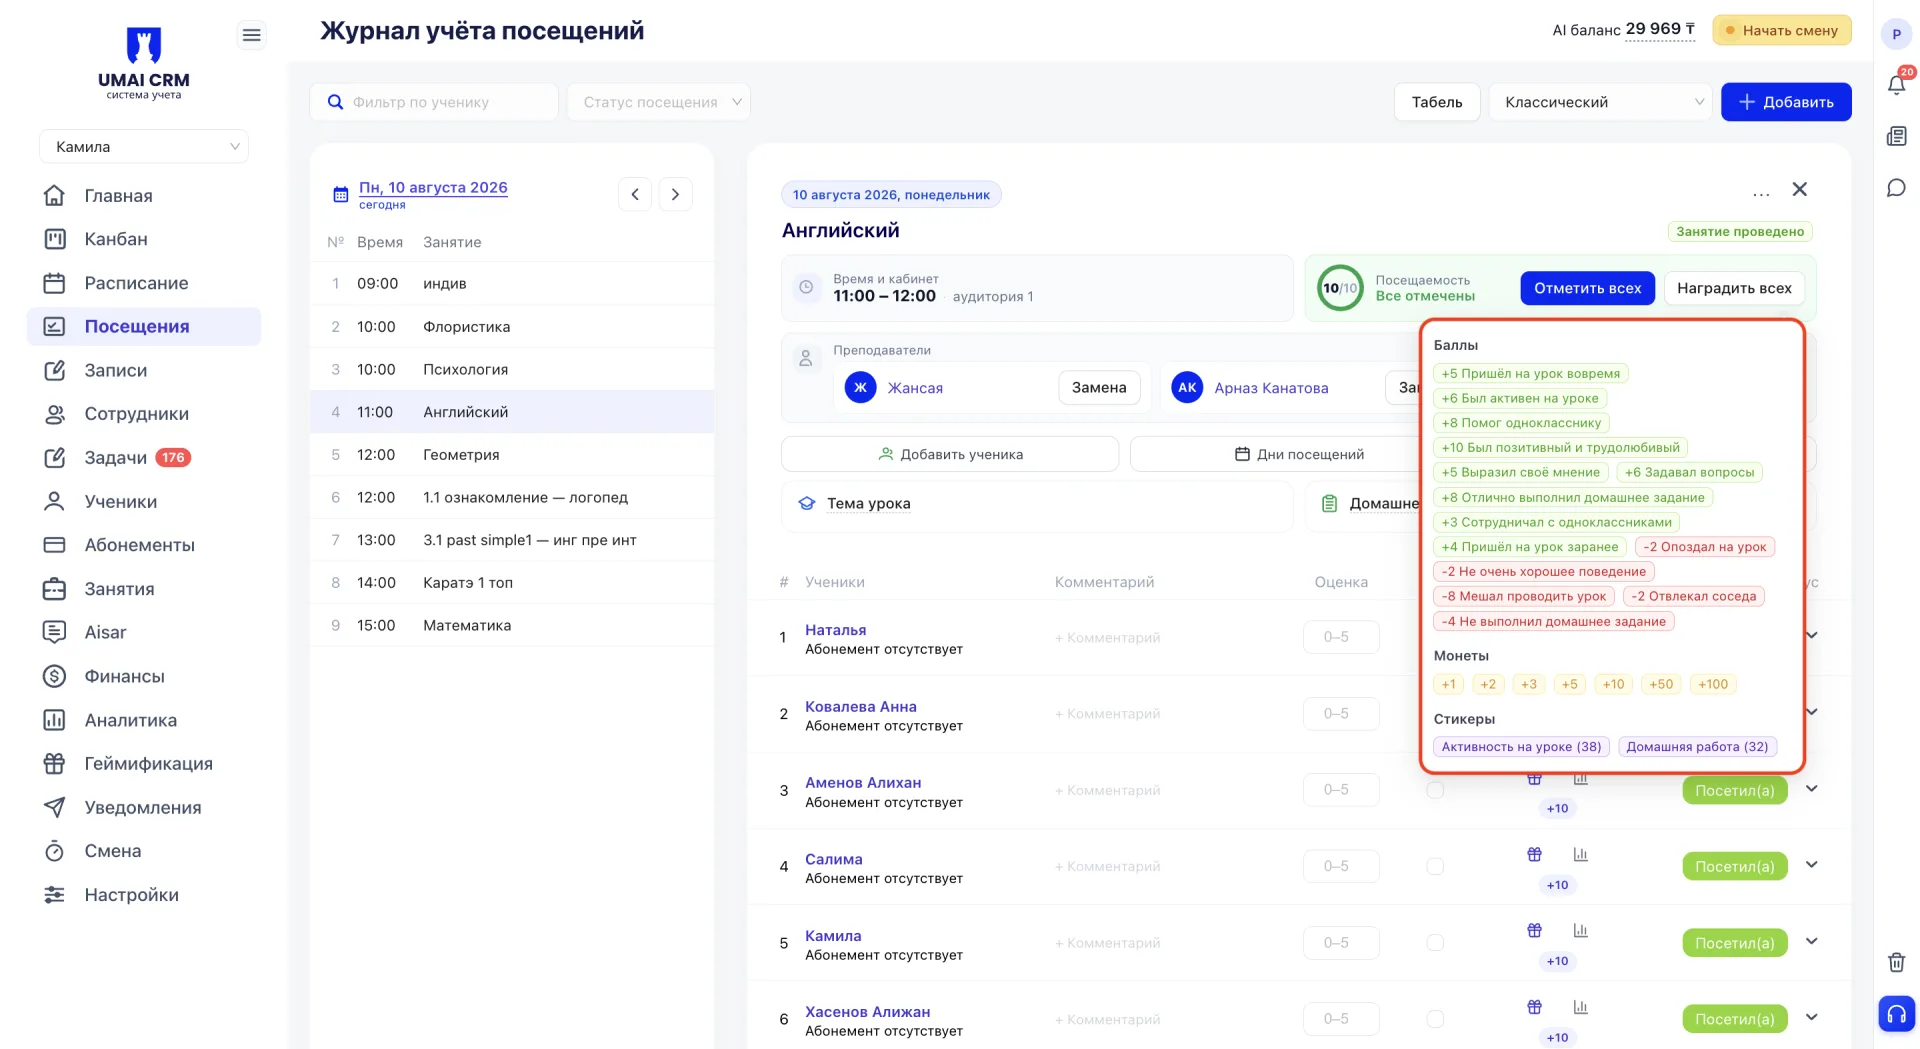
Task: Open the chart icon in Хасенов Алижан's row
Action: (1580, 1006)
